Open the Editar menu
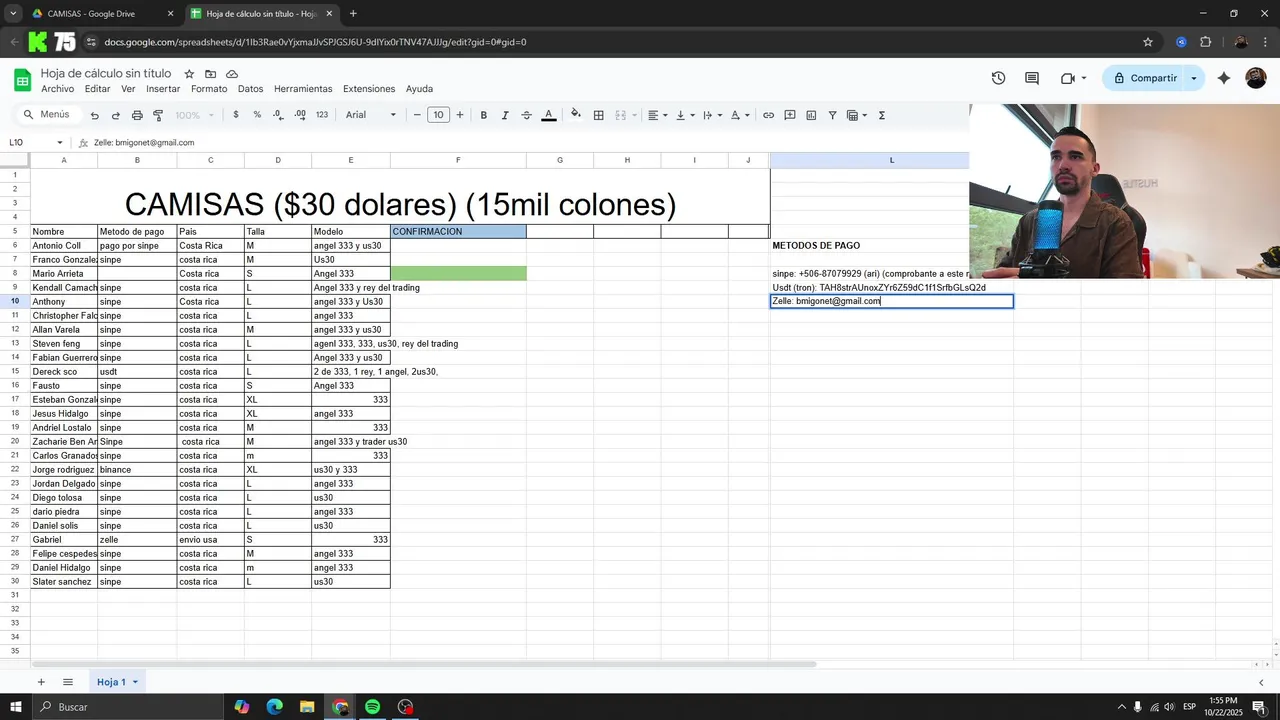The width and height of the screenshot is (1280, 720). 98,89
